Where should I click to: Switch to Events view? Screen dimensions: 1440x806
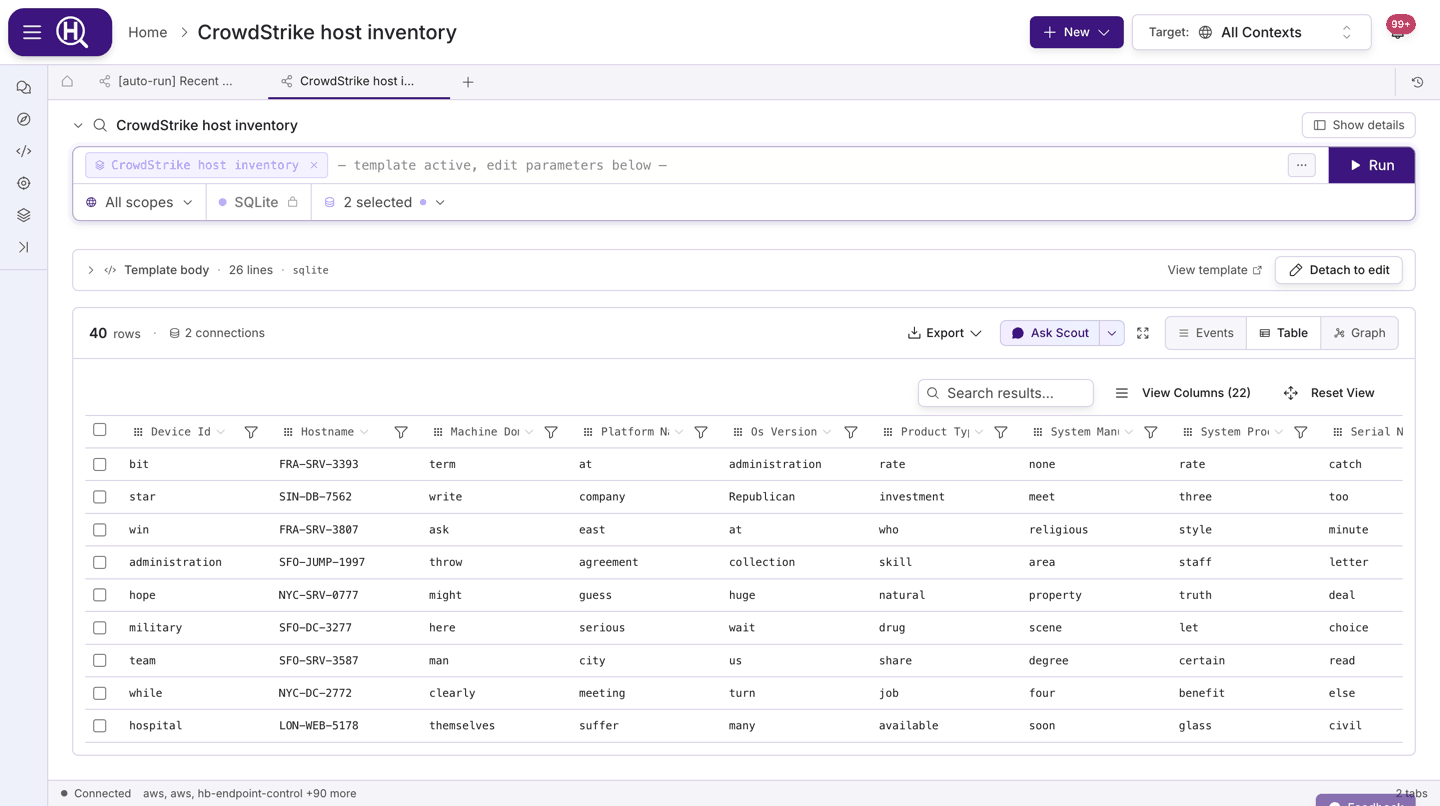click(1206, 333)
